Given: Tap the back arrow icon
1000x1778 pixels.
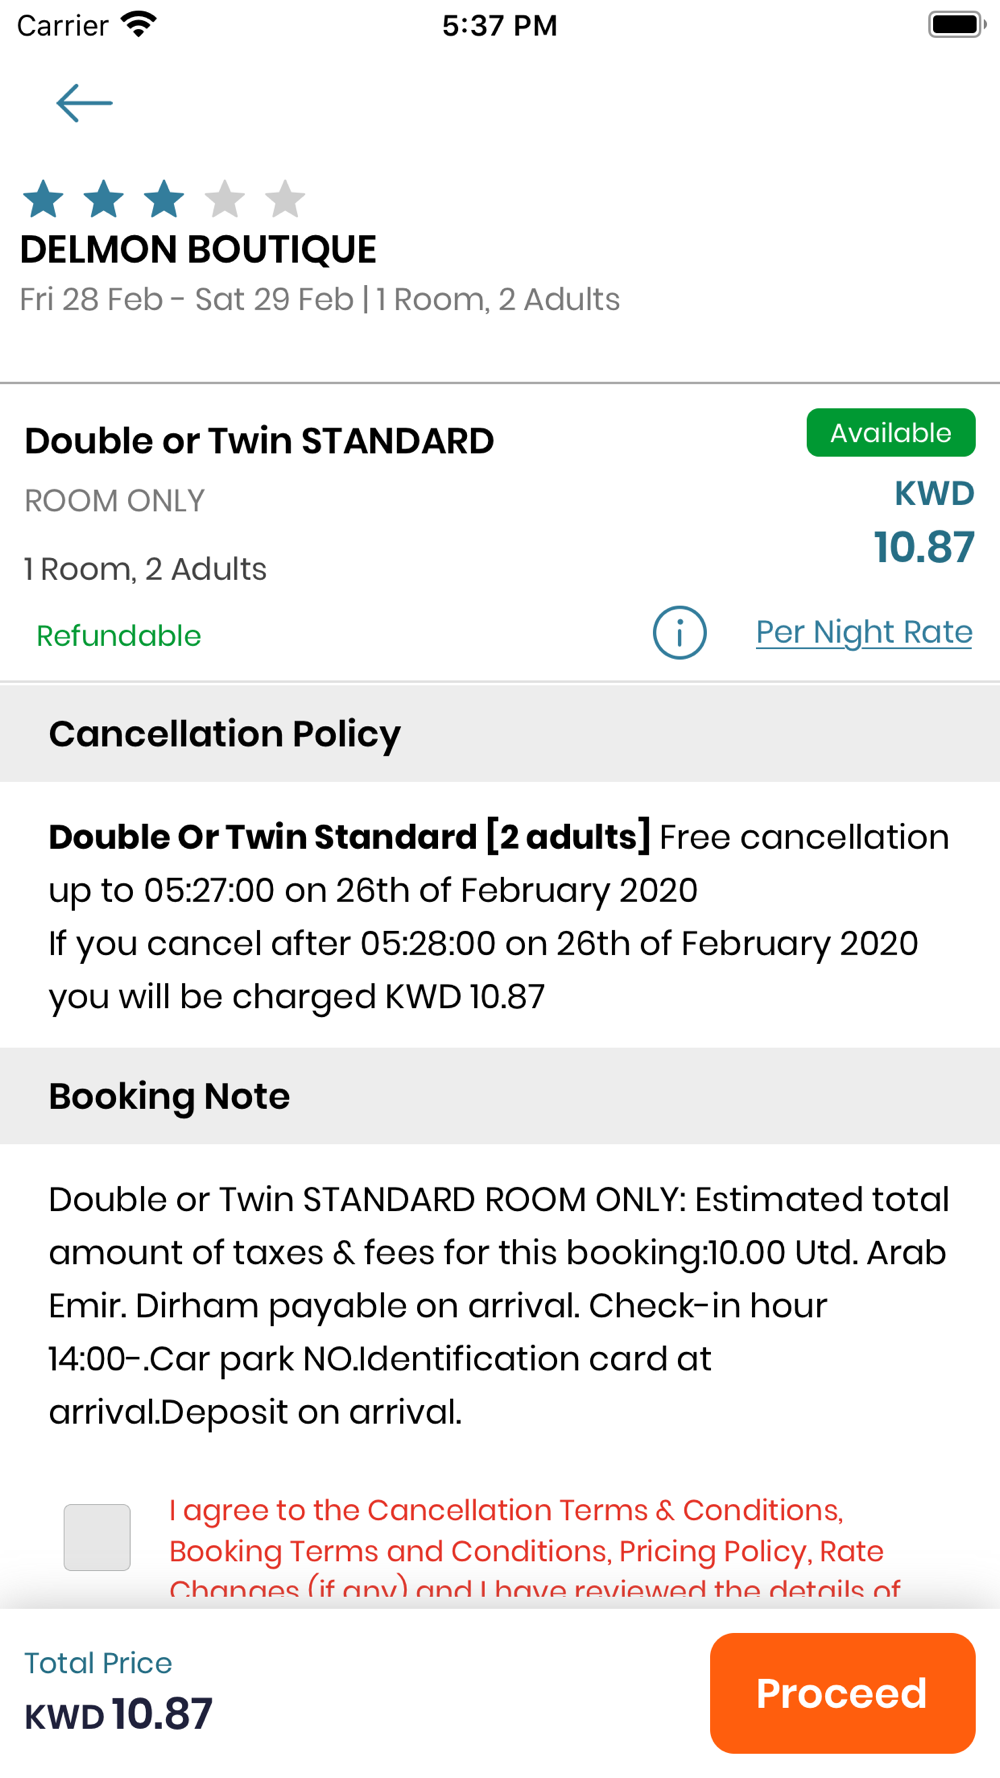Looking at the screenshot, I should [x=84, y=103].
